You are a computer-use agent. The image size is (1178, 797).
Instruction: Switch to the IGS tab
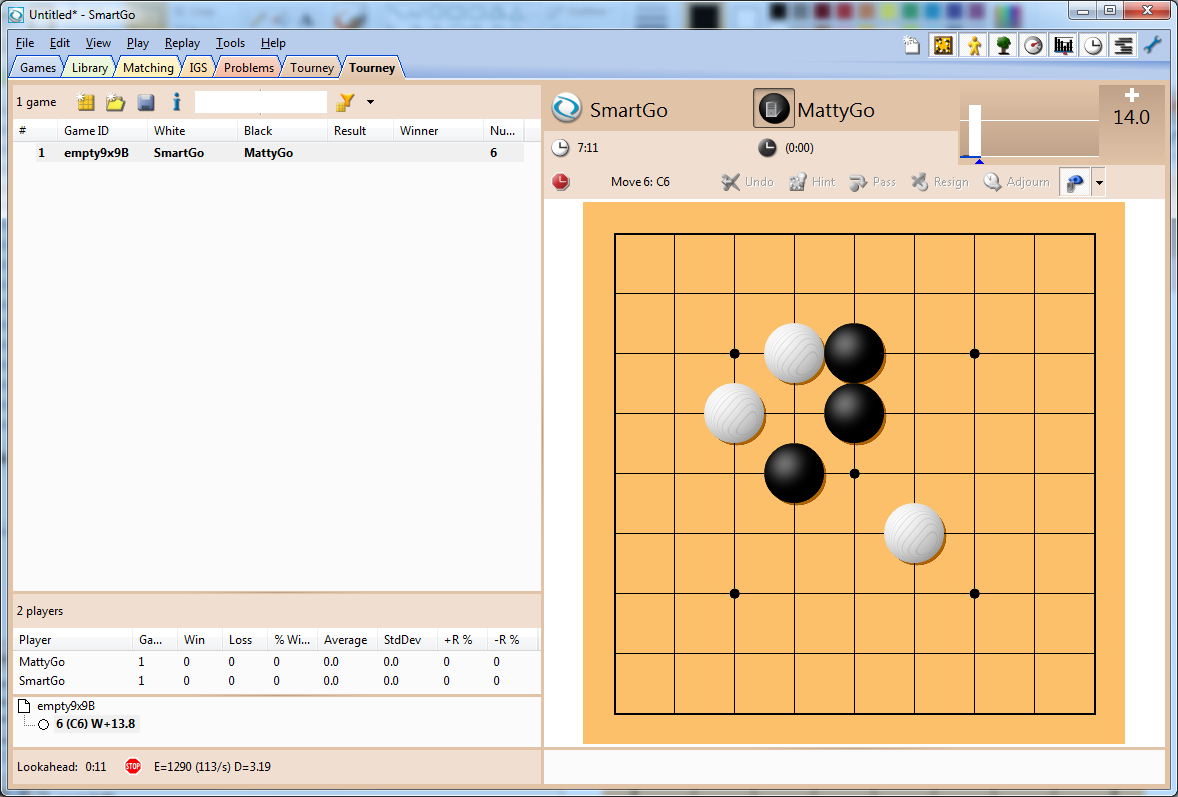pos(198,68)
